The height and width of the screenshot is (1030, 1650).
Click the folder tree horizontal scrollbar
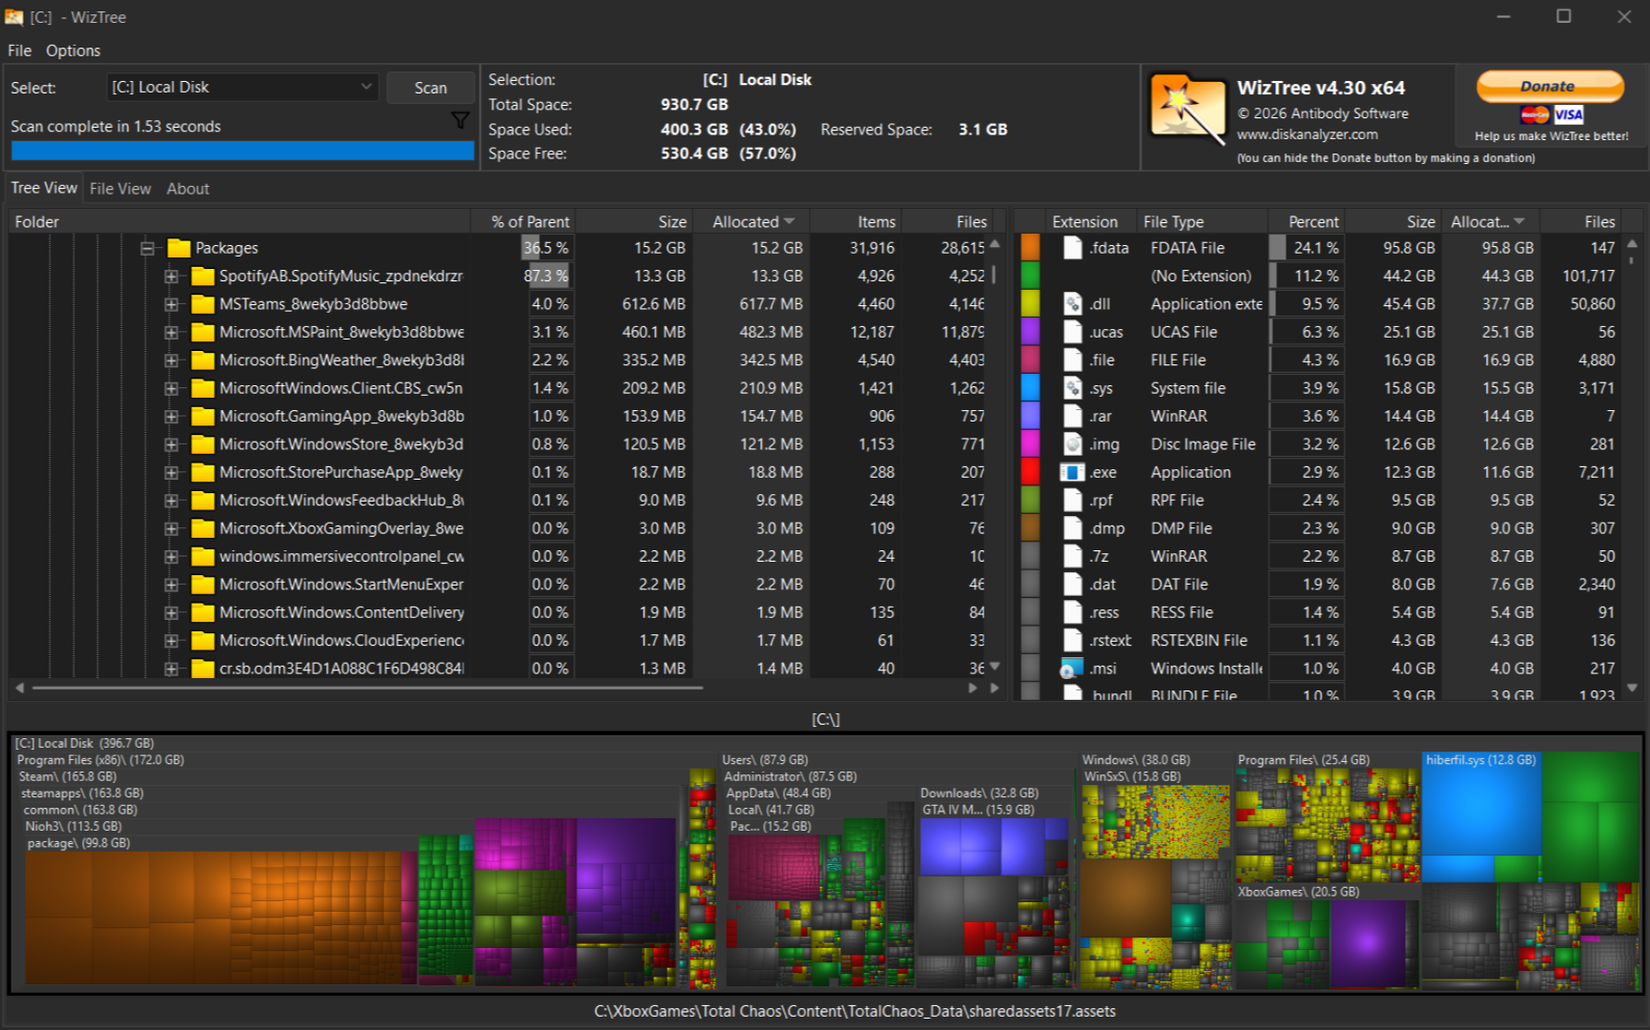click(367, 688)
